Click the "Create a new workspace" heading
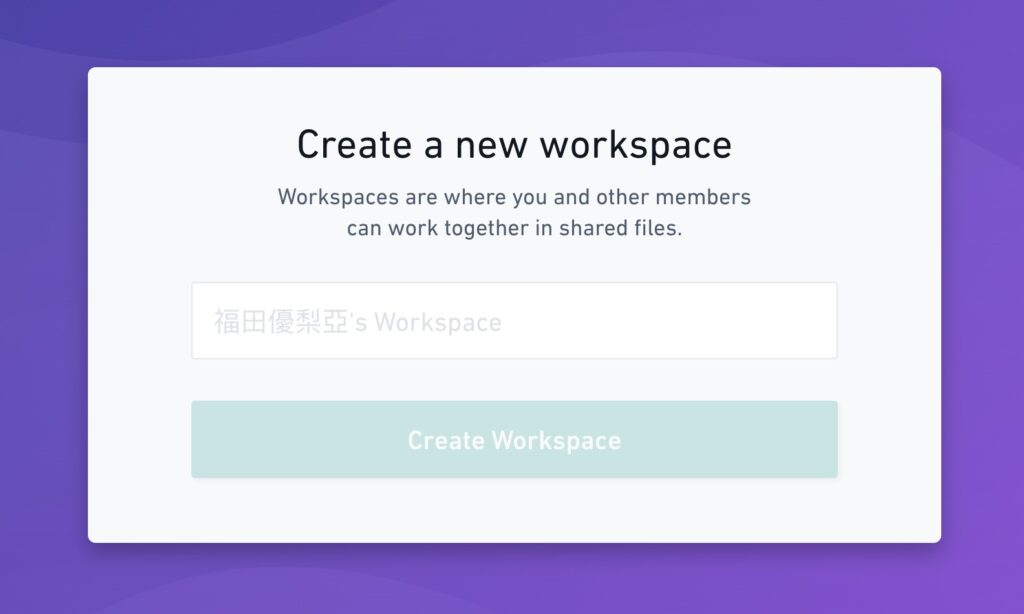 point(514,145)
